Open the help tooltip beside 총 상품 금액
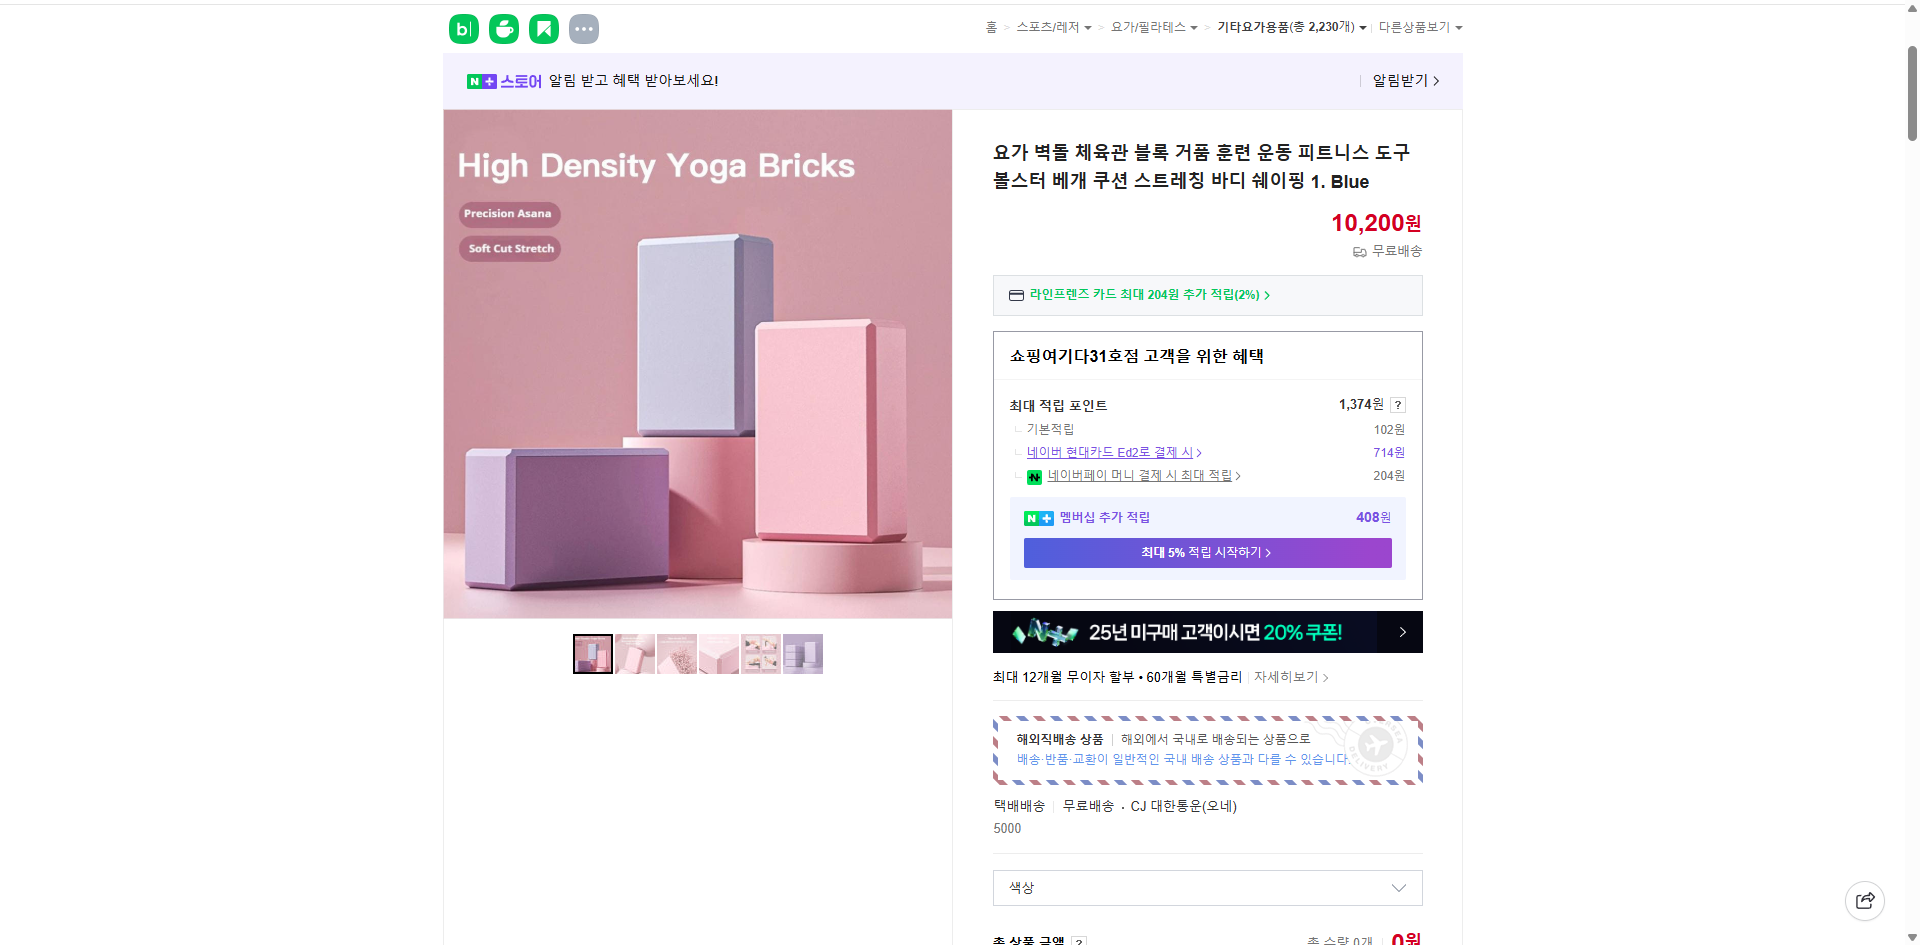Screen dimensions: 1920x945 pos(1078,941)
